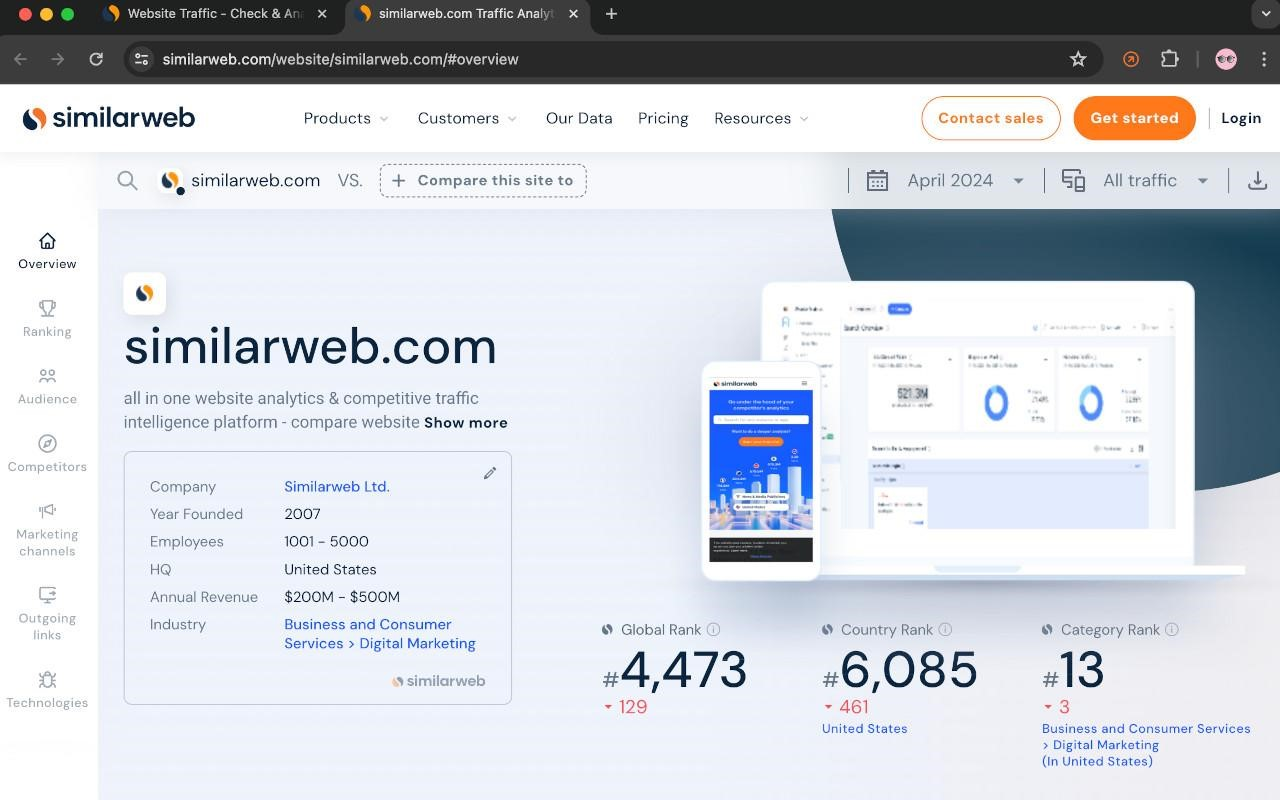Go back in browser
This screenshot has width=1280, height=800.
pos(20,59)
